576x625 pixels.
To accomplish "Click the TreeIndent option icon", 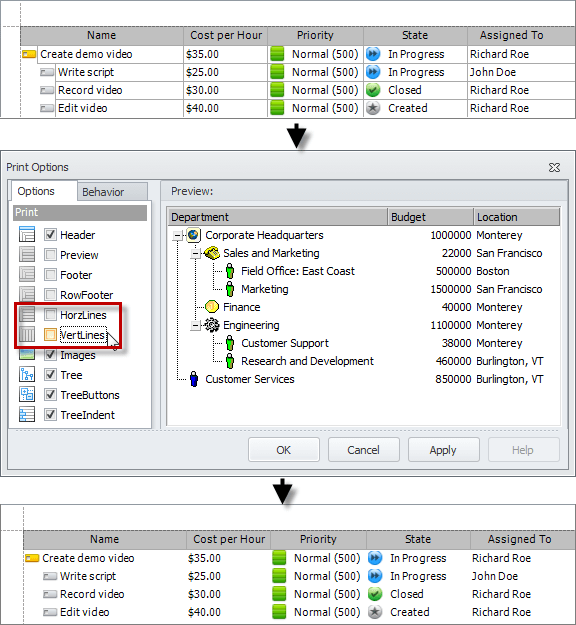I will (27, 415).
